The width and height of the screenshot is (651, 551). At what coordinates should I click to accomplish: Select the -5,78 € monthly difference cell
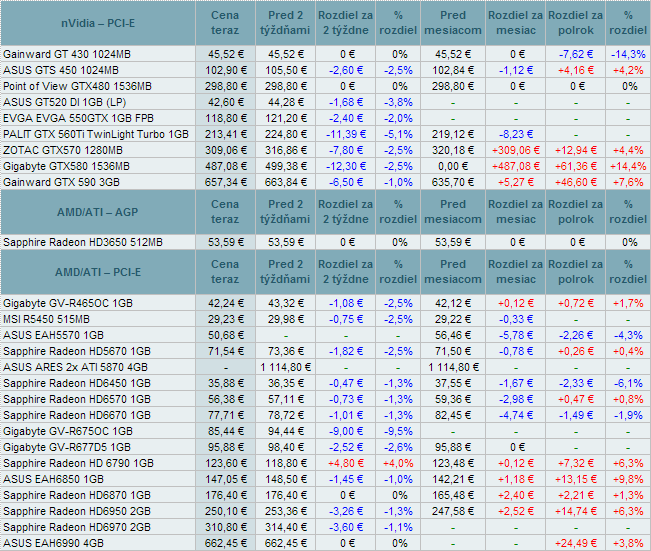[516, 335]
